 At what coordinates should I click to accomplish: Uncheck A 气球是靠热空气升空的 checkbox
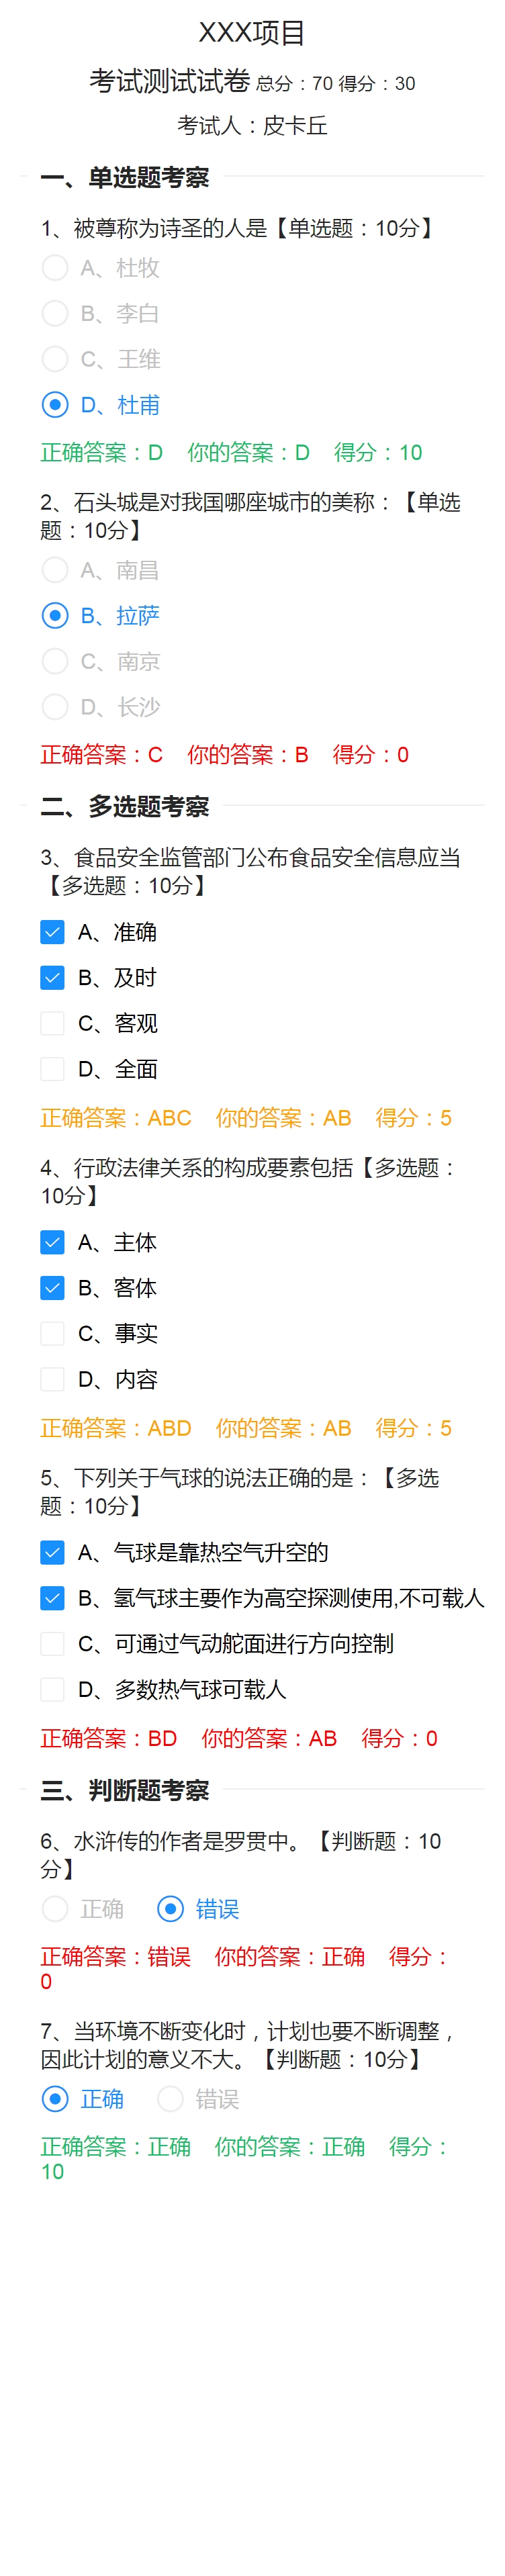coord(52,1552)
